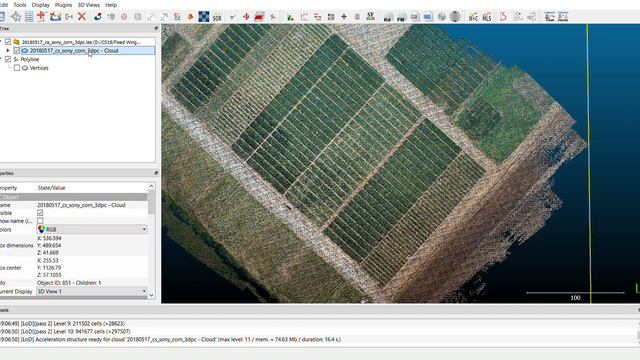Show the green histogram icon
The width and height of the screenshot is (640, 360).
[x=290, y=17]
